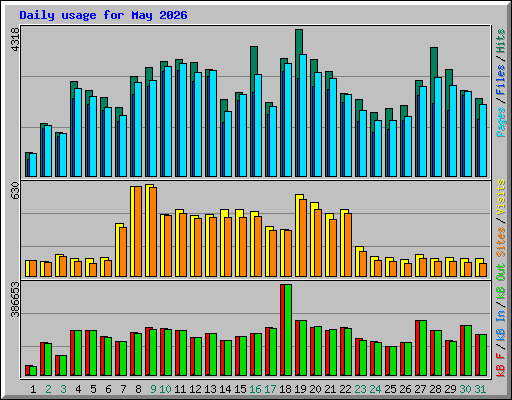Click the 4318 hits axis value

pos(15,39)
